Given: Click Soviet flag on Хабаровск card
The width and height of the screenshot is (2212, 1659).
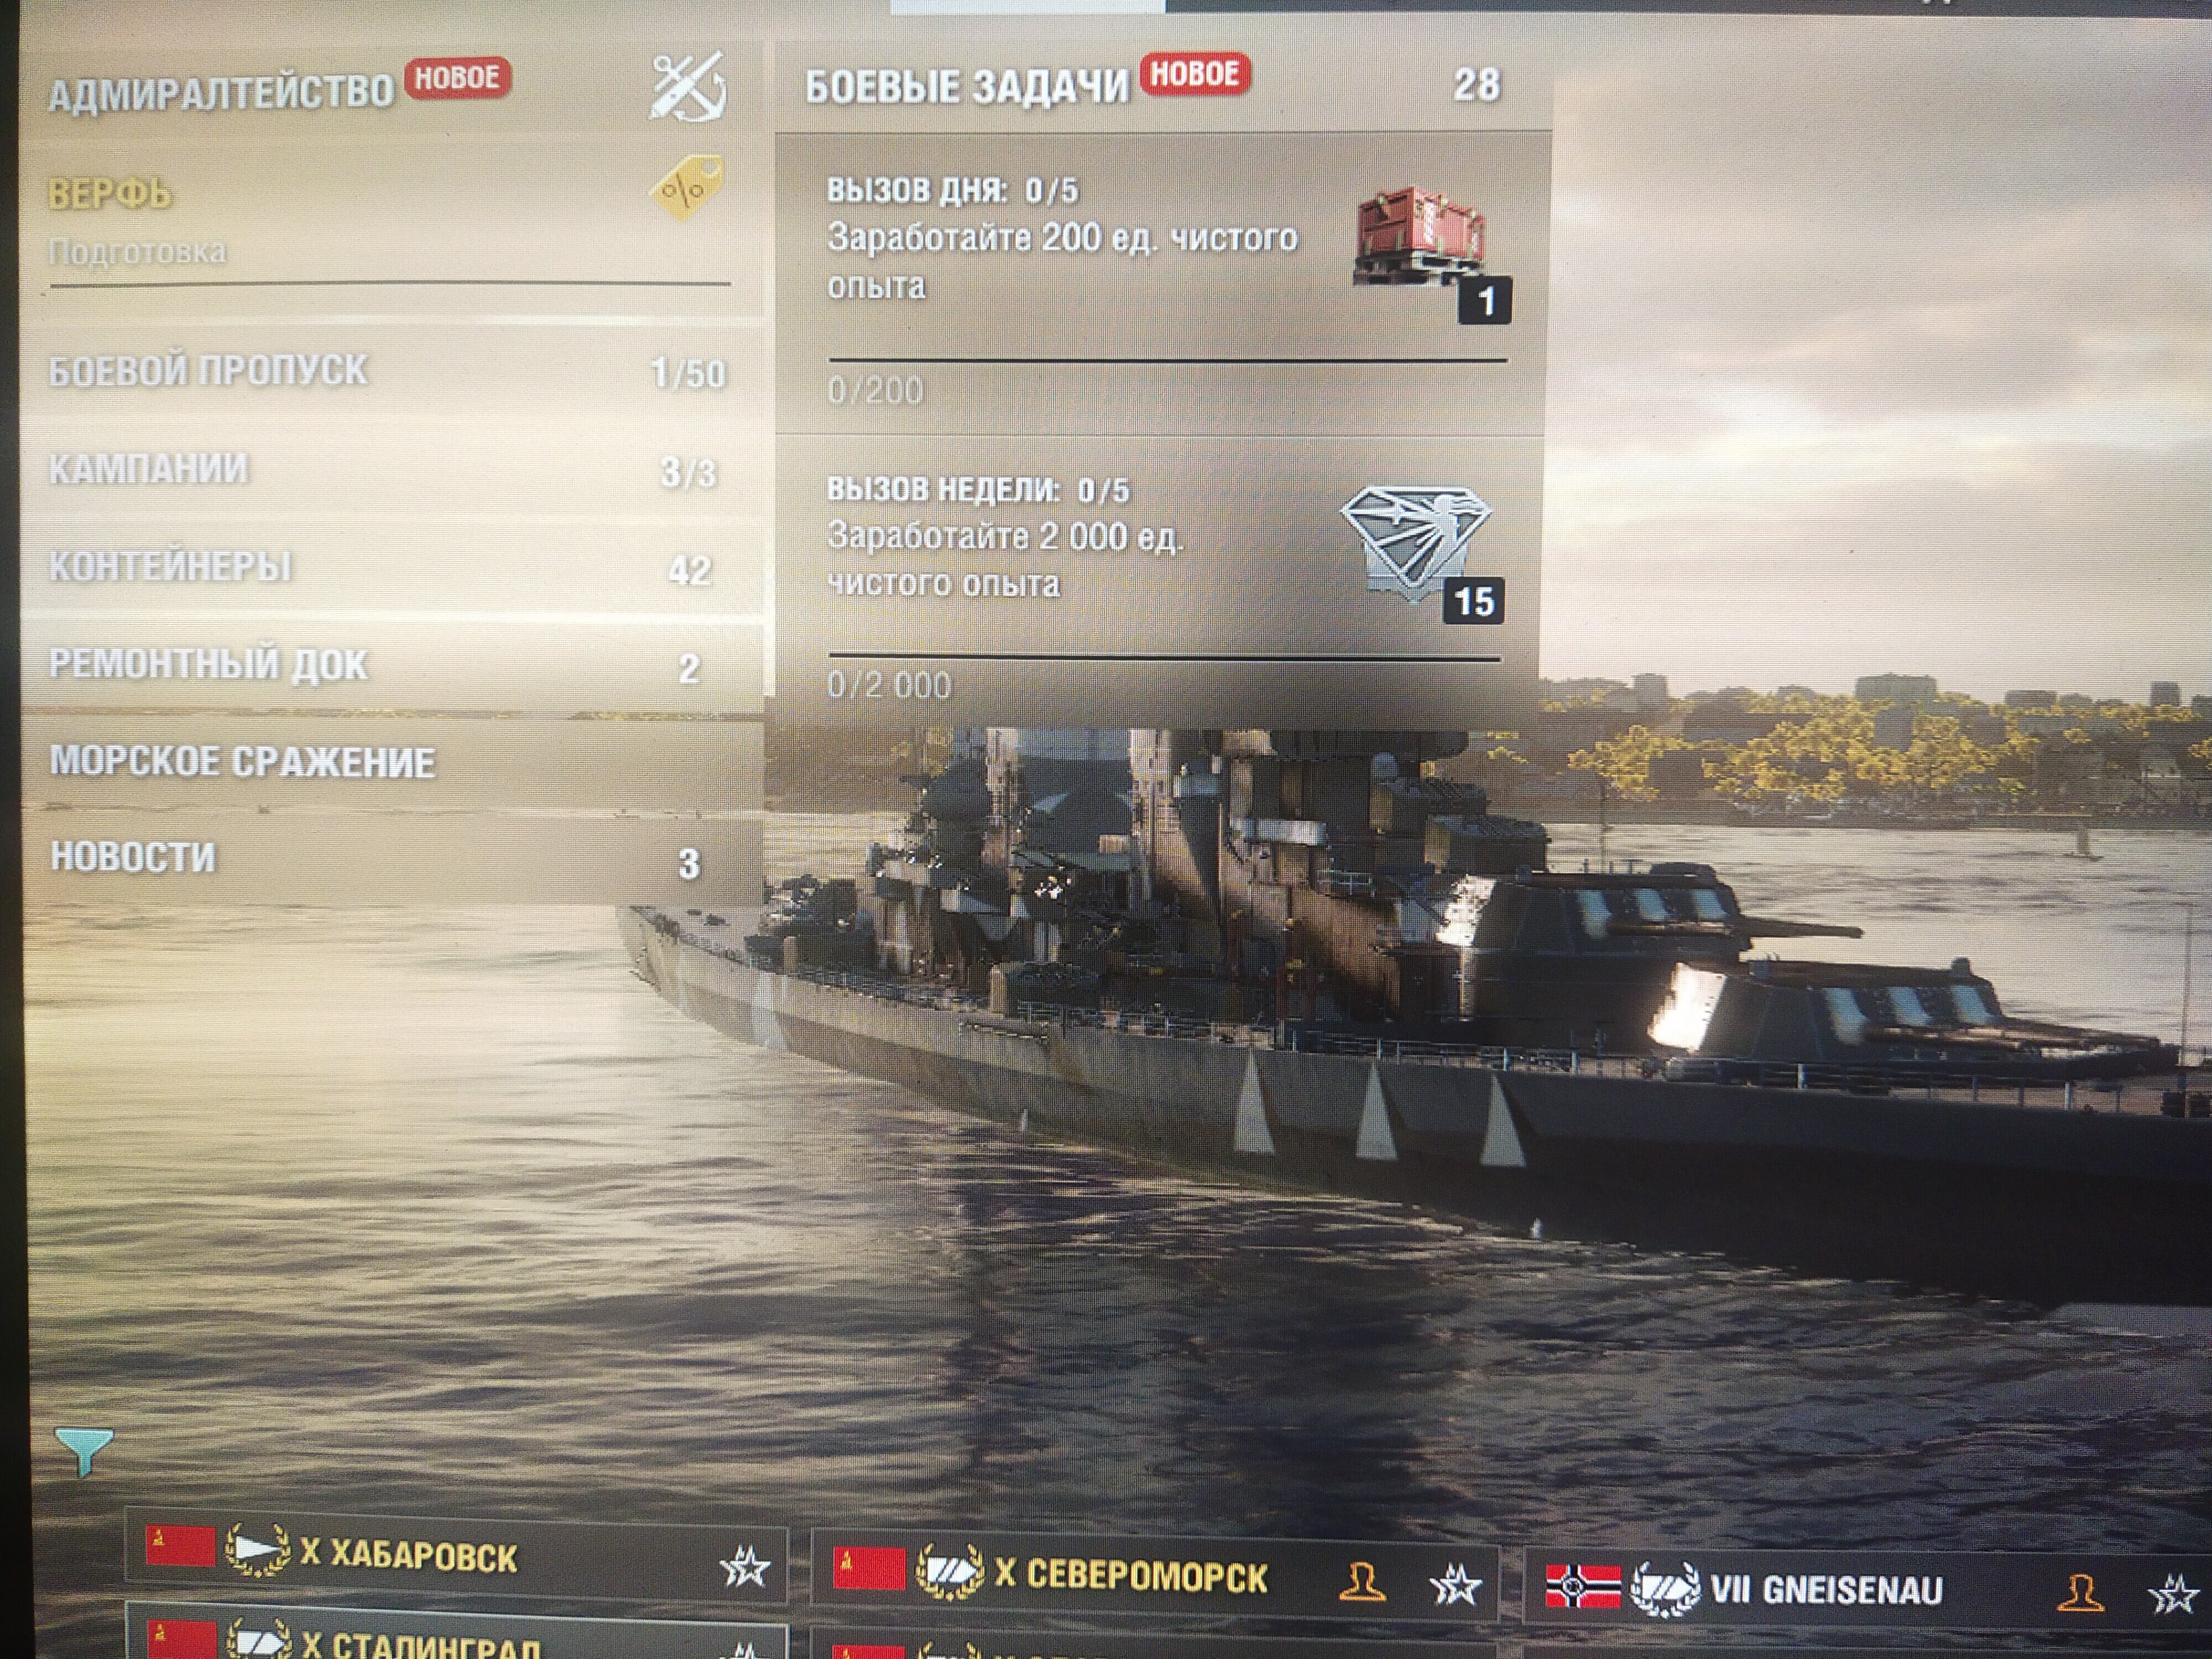Looking at the screenshot, I should pyautogui.click(x=180, y=1546).
